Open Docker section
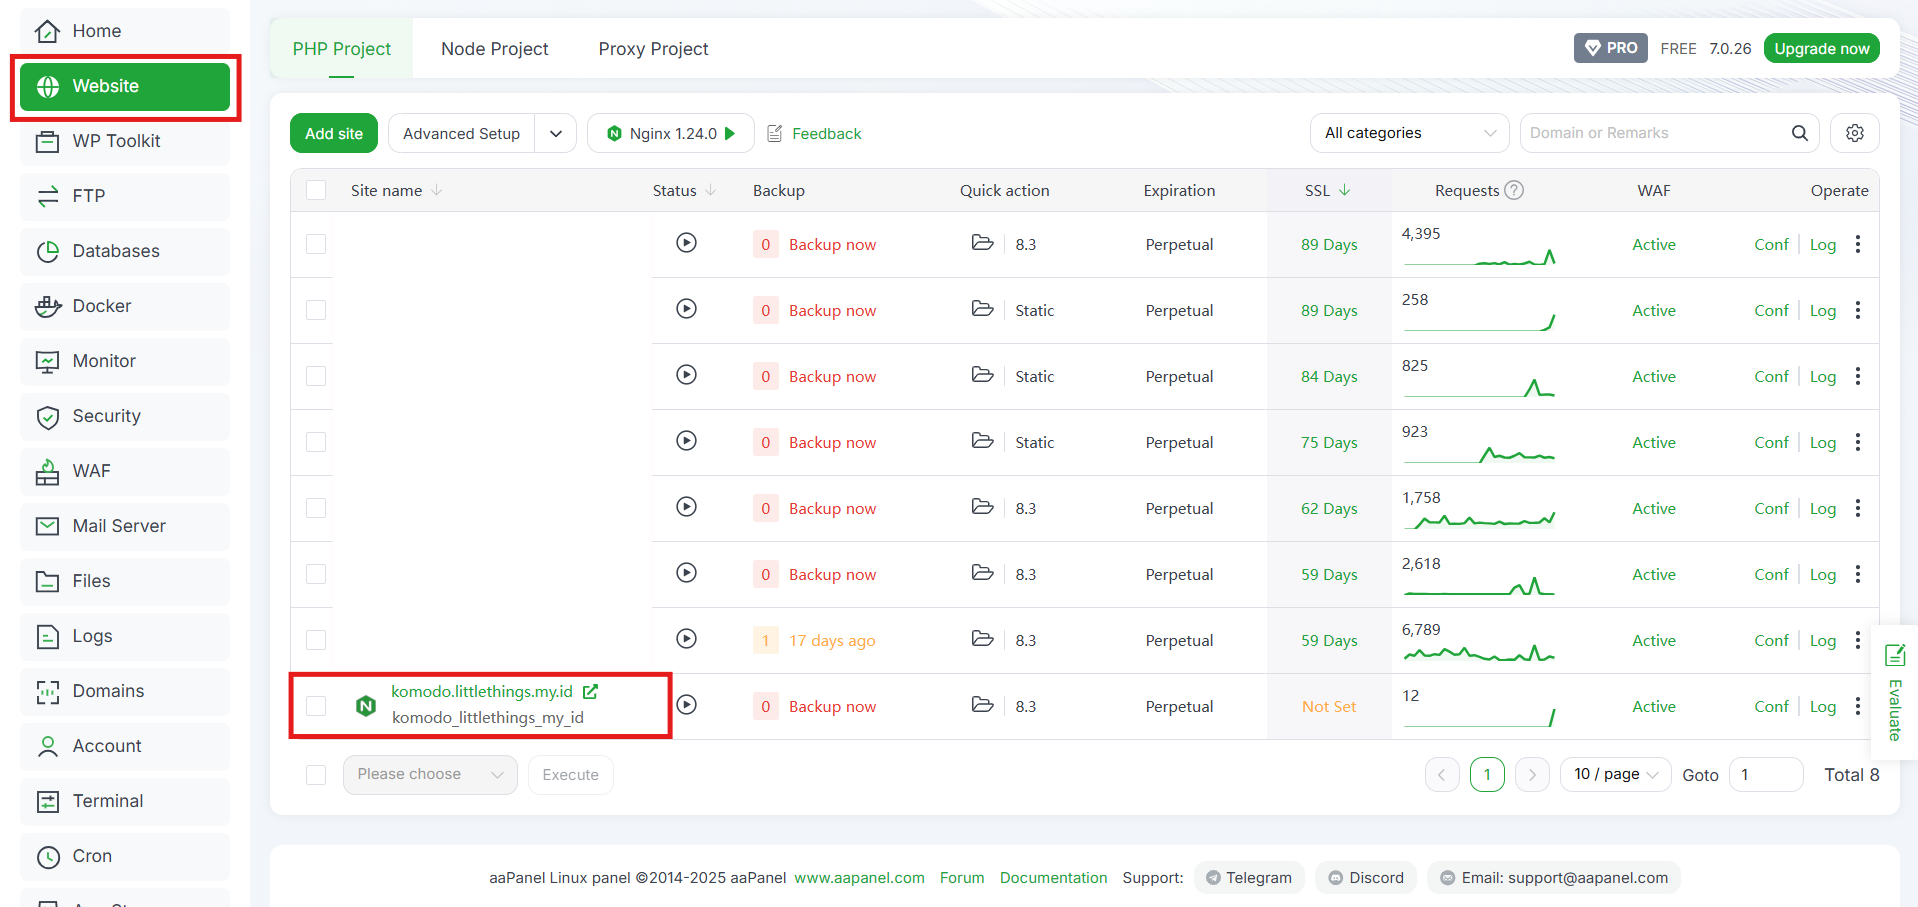Screen dimensions: 1918x907 click(125, 306)
